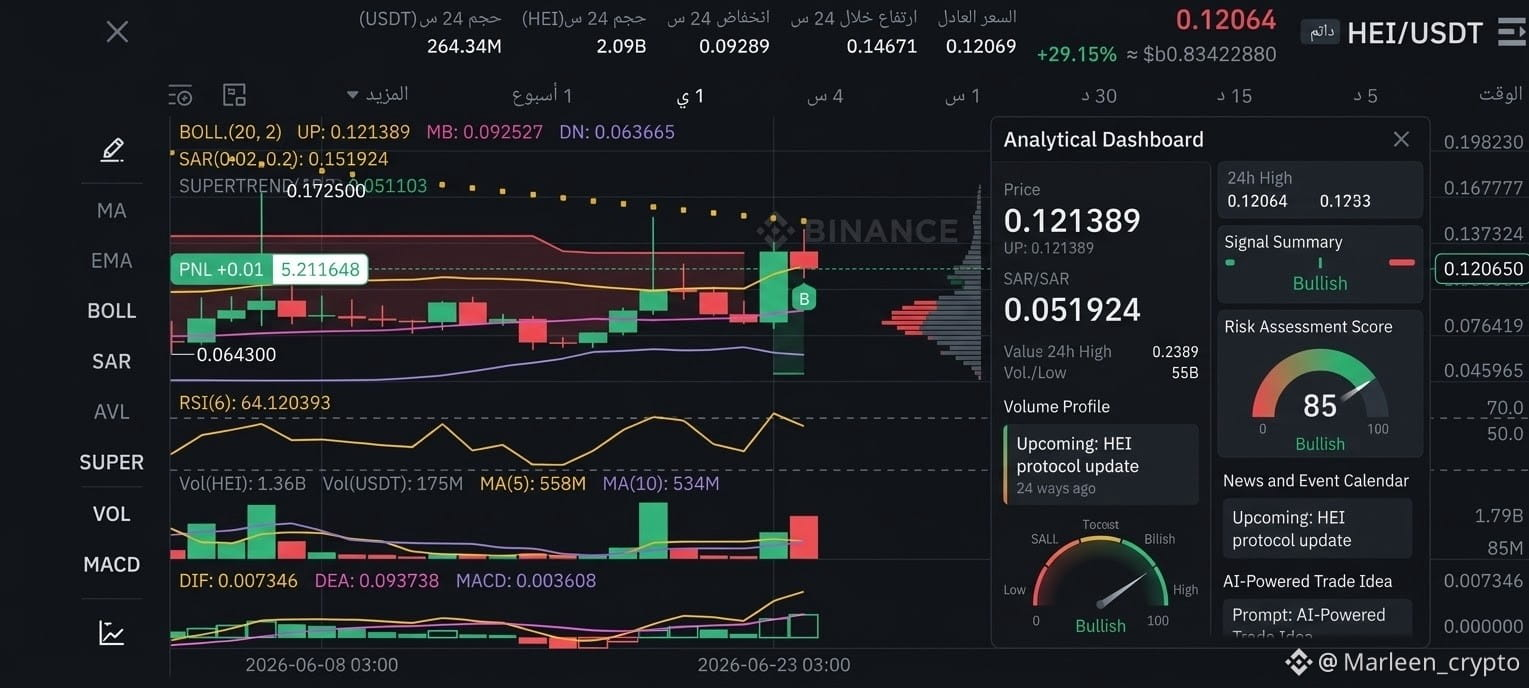Click the DIF: 0.007346 MACD label
The image size is (1529, 688).
tap(238, 581)
